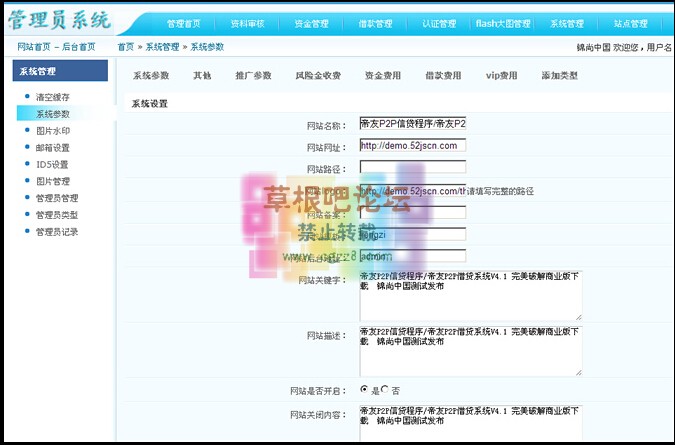Image resolution: width=675 pixels, height=445 pixels.
Task: Click 系统管理 breadcrumb link
Action: [163, 46]
